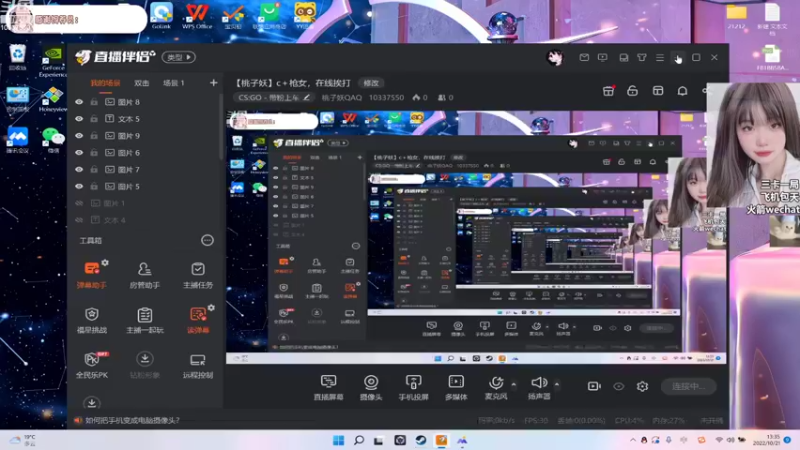
Task: Show hidden system tray icons
Action: pos(633,440)
